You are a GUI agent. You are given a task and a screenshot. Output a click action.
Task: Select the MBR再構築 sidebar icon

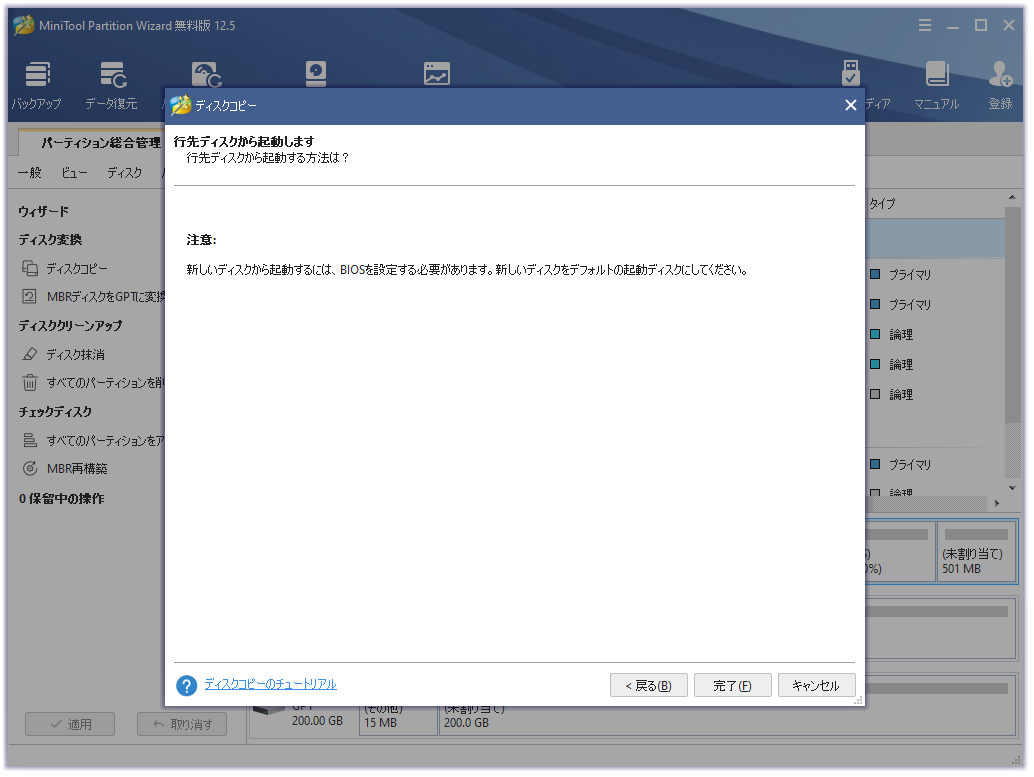click(31, 468)
